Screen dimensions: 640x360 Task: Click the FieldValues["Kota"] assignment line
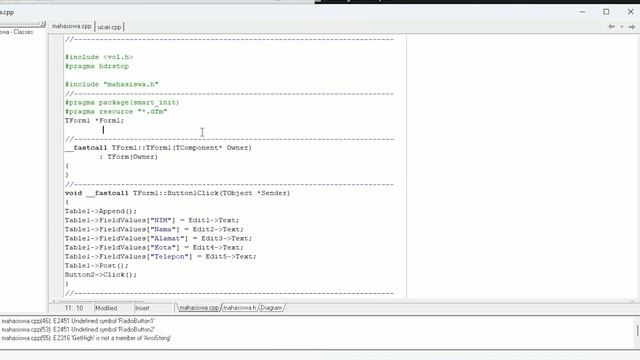[x=154, y=247]
